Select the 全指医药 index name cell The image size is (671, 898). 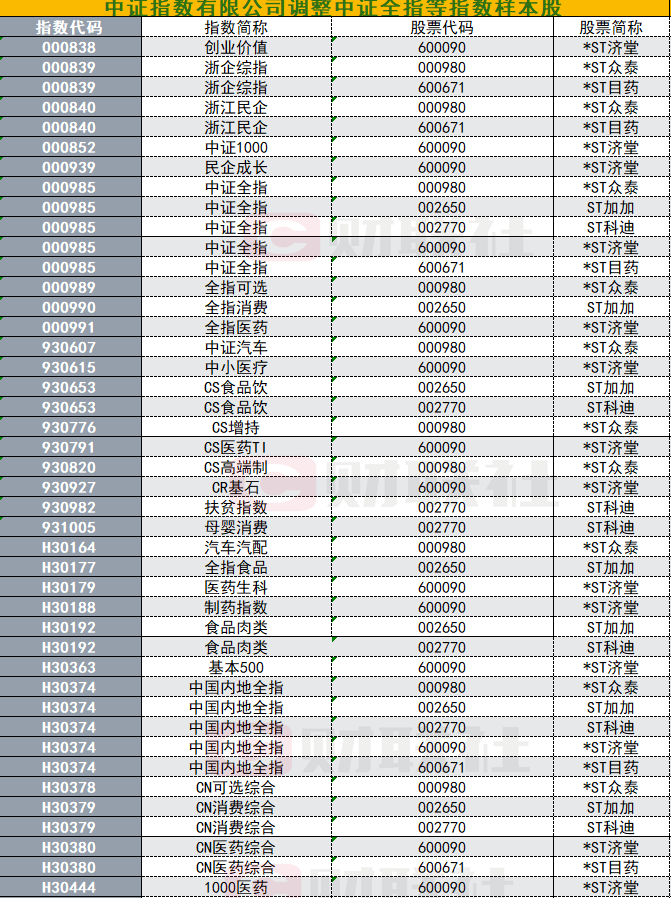pyautogui.click(x=236, y=328)
